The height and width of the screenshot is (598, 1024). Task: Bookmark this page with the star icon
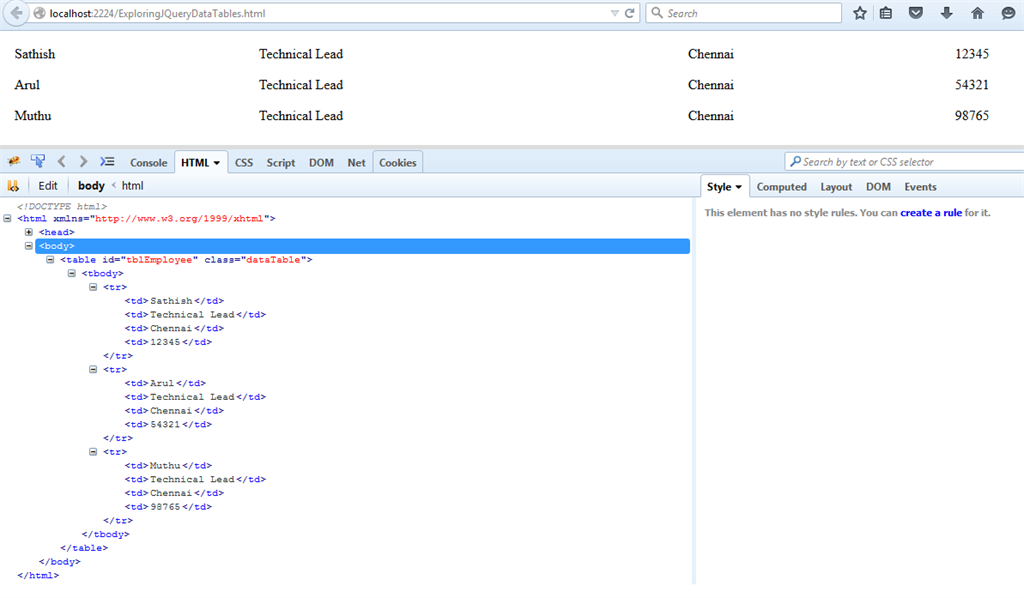coord(859,13)
